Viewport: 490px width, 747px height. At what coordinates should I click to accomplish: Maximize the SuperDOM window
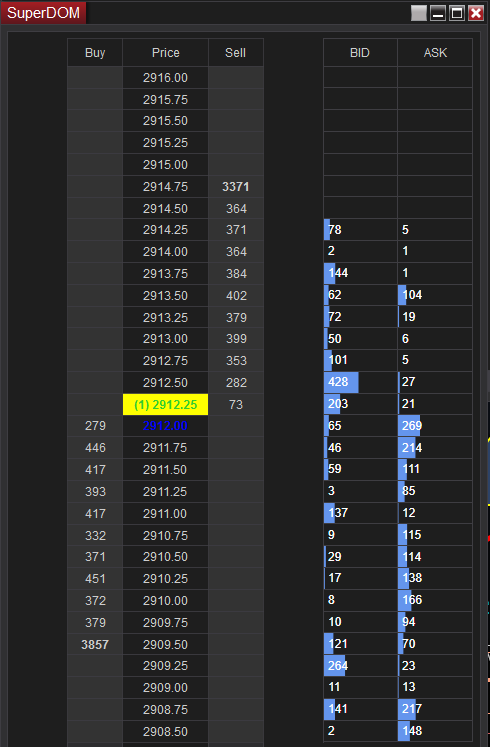tap(457, 13)
